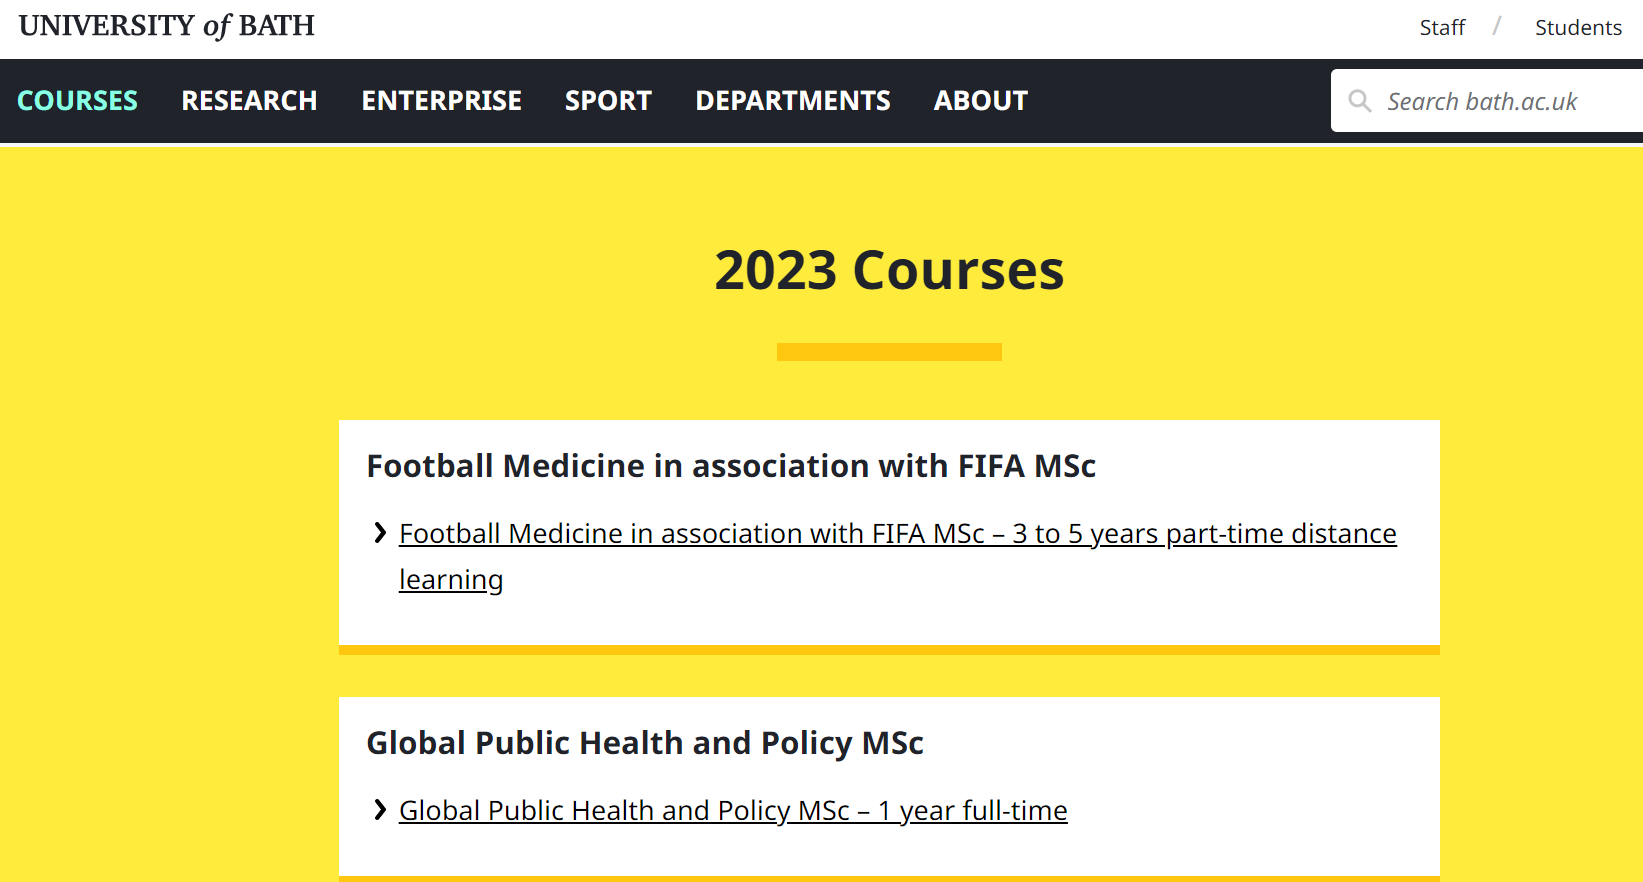The width and height of the screenshot is (1643, 882).
Task: Click the 2023 Courses page title
Action: coord(889,271)
